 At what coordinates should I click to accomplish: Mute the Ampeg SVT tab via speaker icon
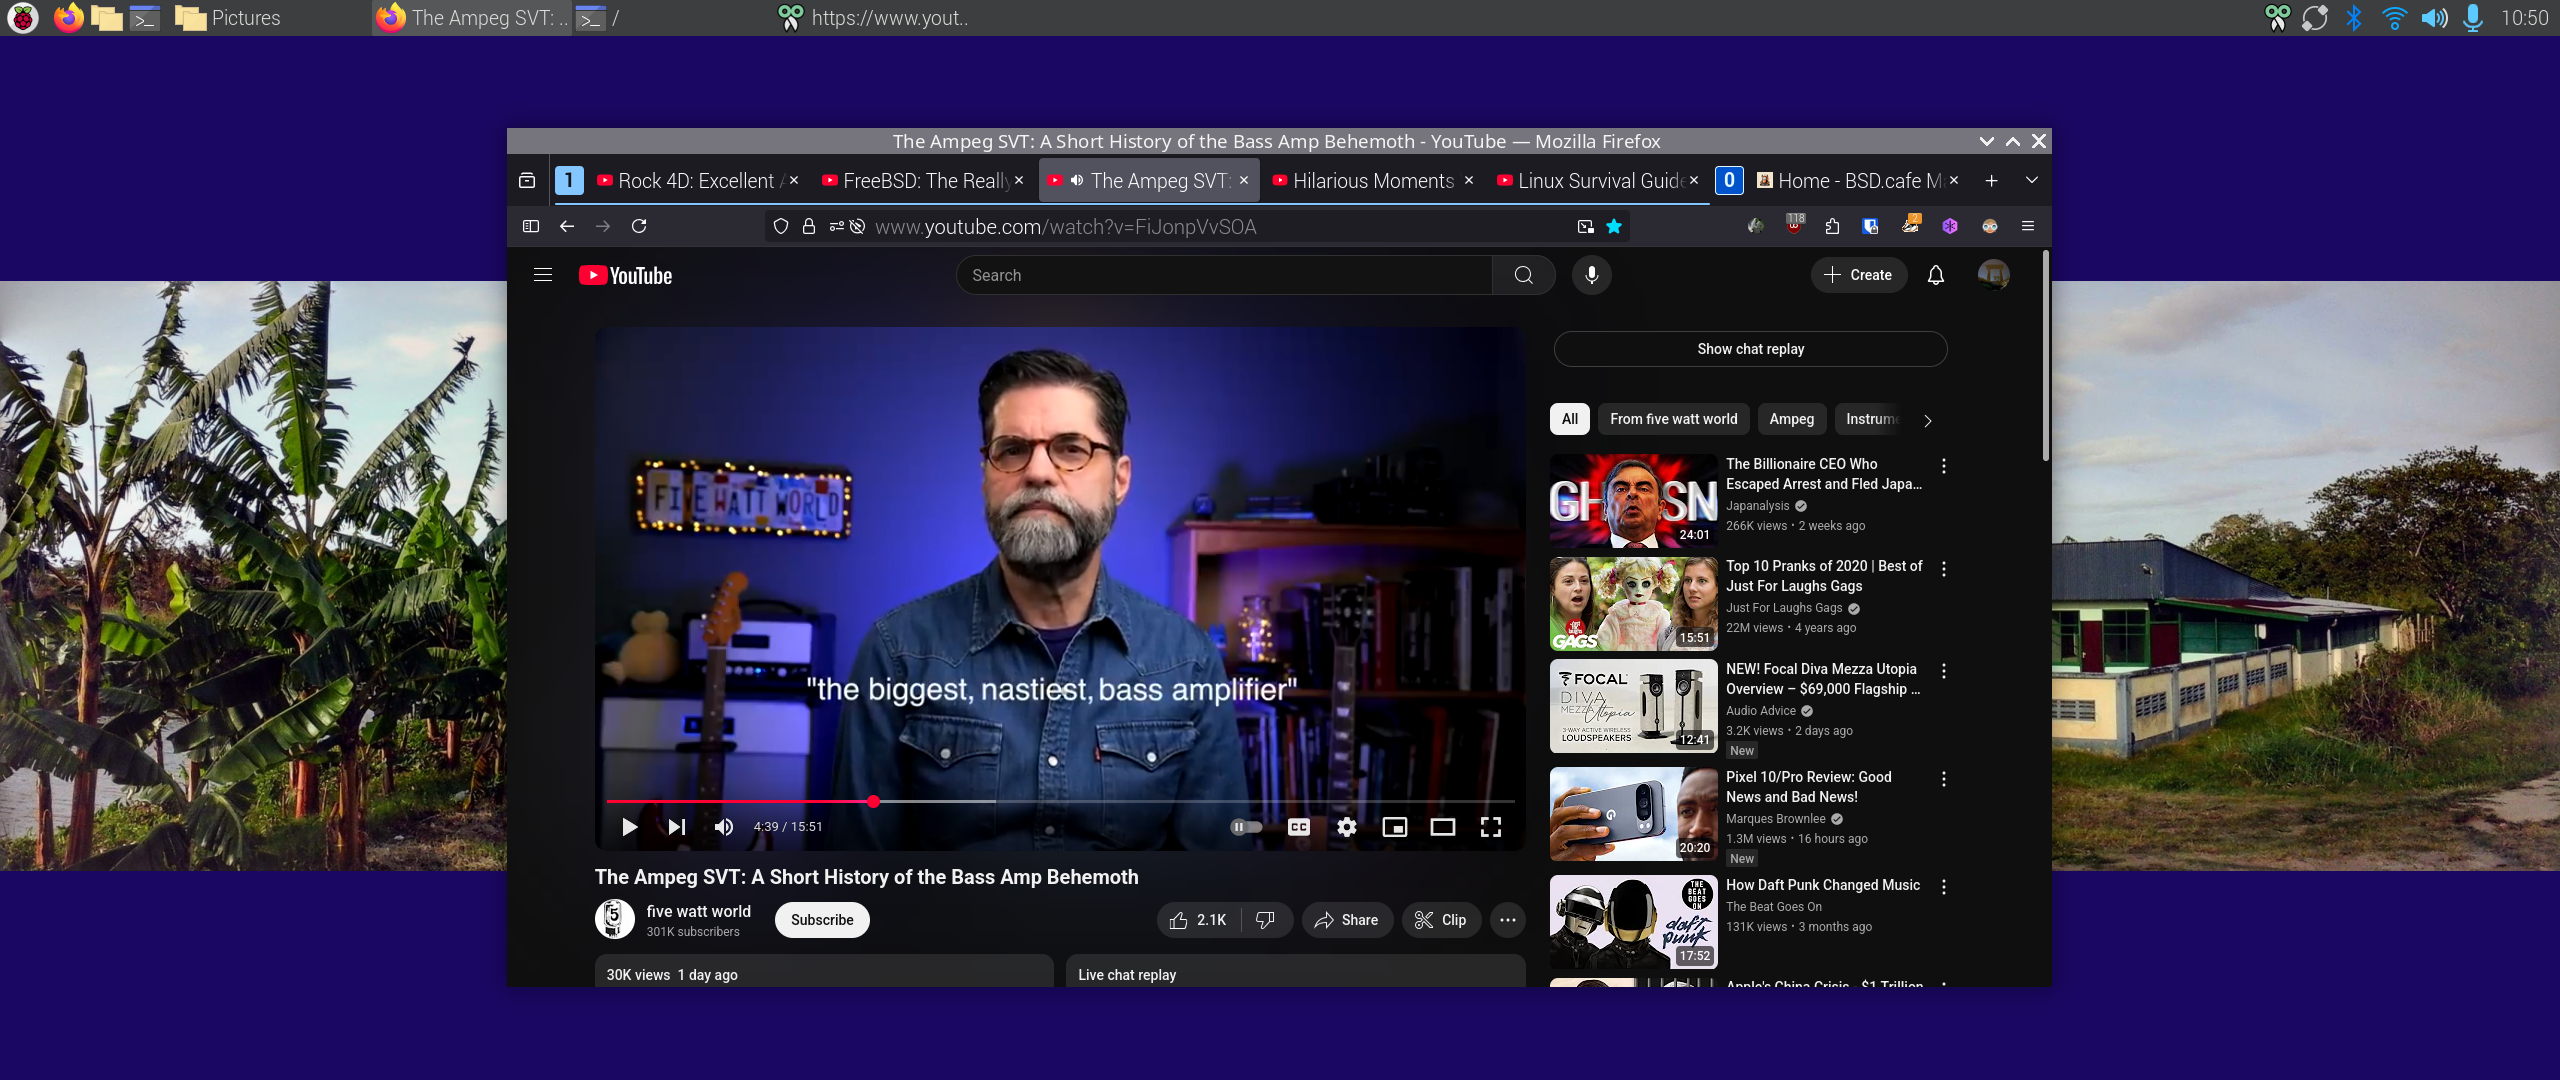(x=1077, y=181)
